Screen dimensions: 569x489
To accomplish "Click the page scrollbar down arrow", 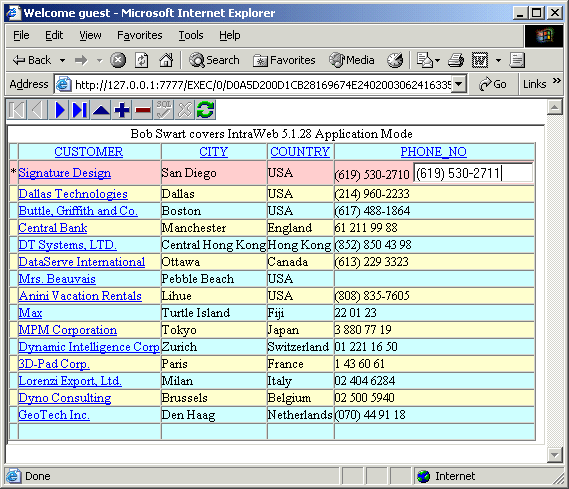I will coord(554,455).
